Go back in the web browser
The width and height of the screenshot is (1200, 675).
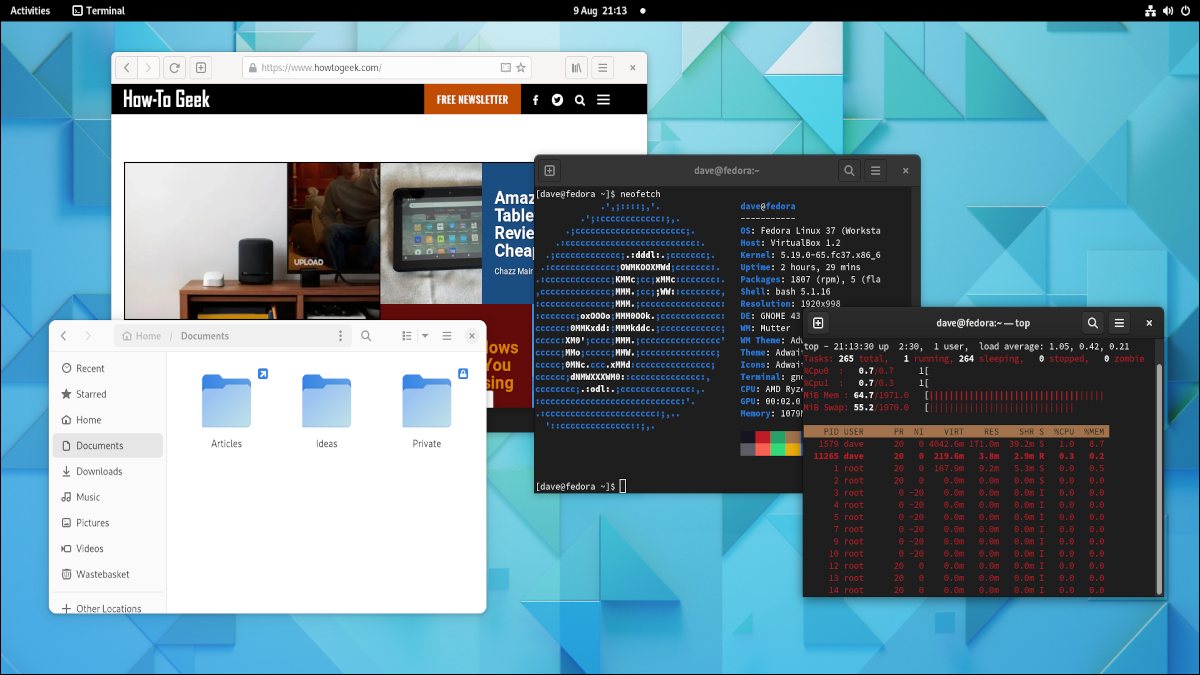tap(127, 68)
